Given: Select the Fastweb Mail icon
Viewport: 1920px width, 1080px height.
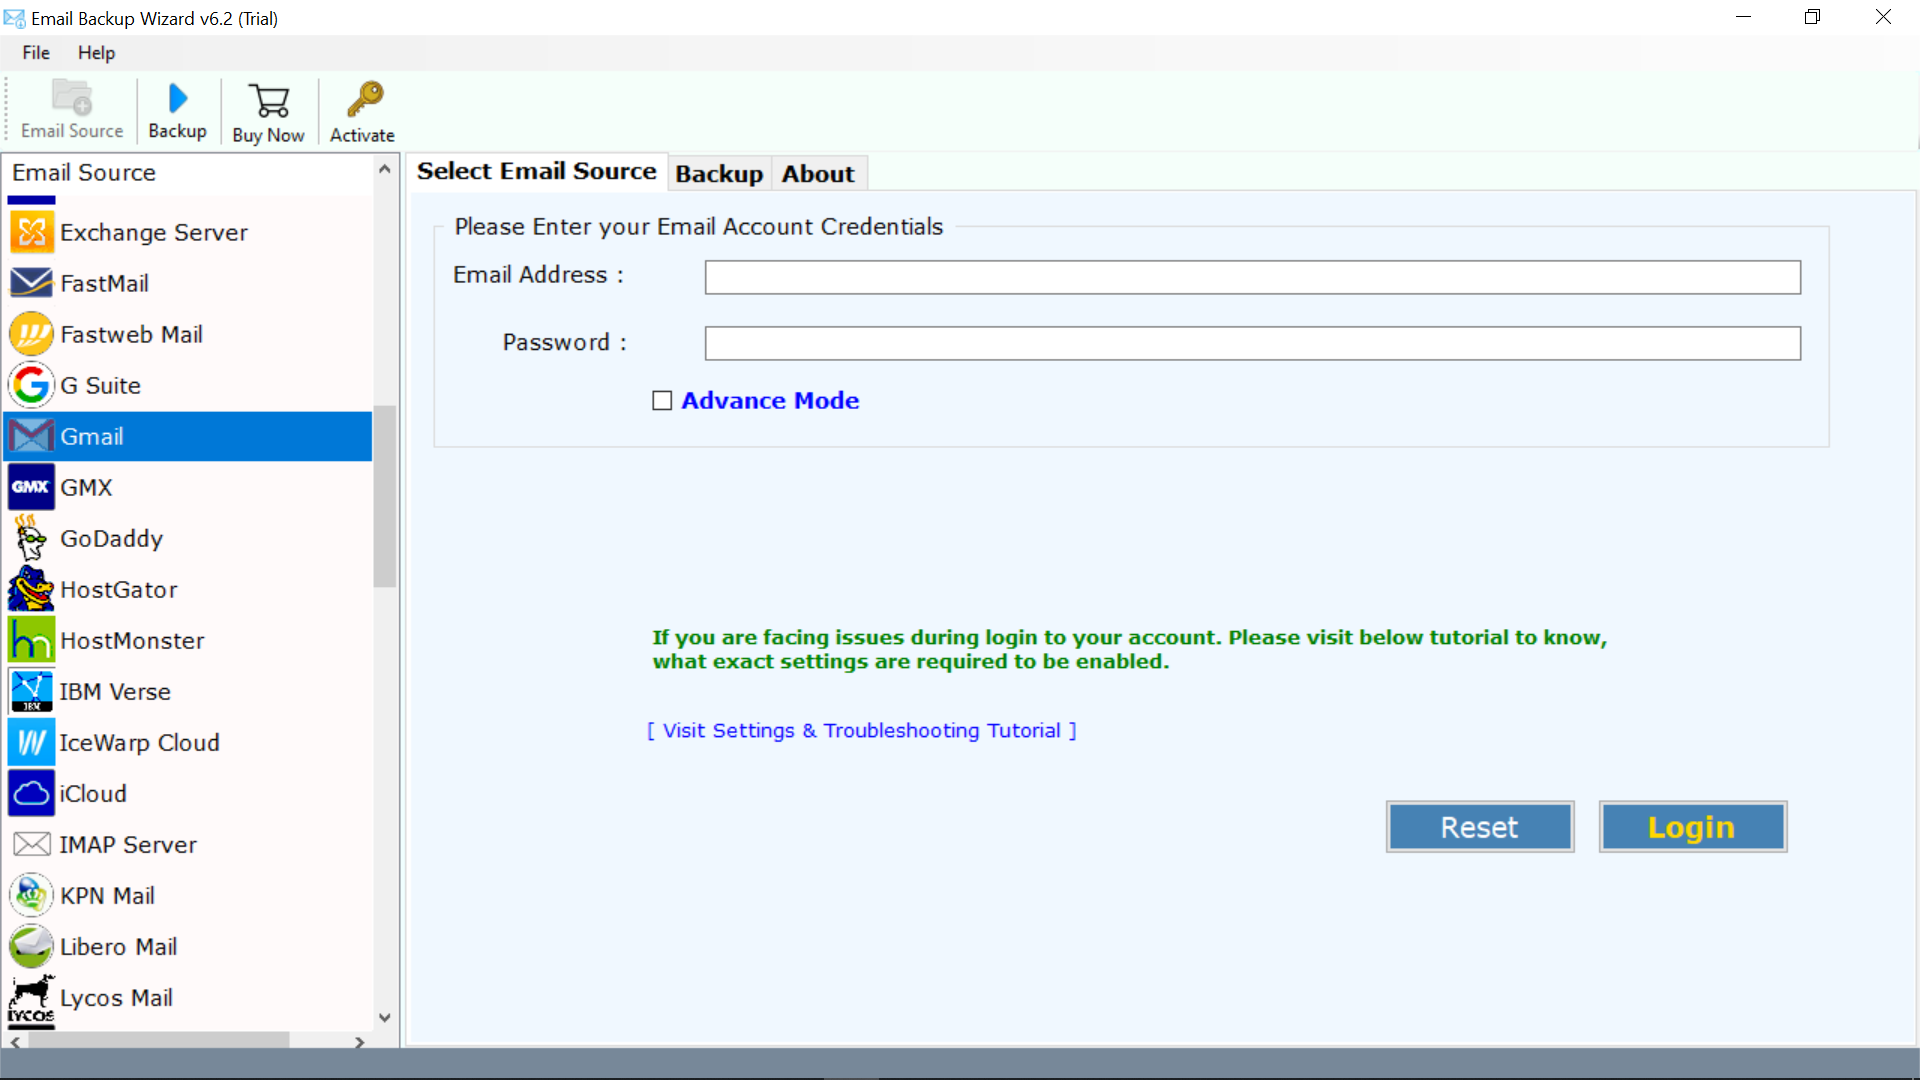Looking at the screenshot, I should pyautogui.click(x=32, y=334).
